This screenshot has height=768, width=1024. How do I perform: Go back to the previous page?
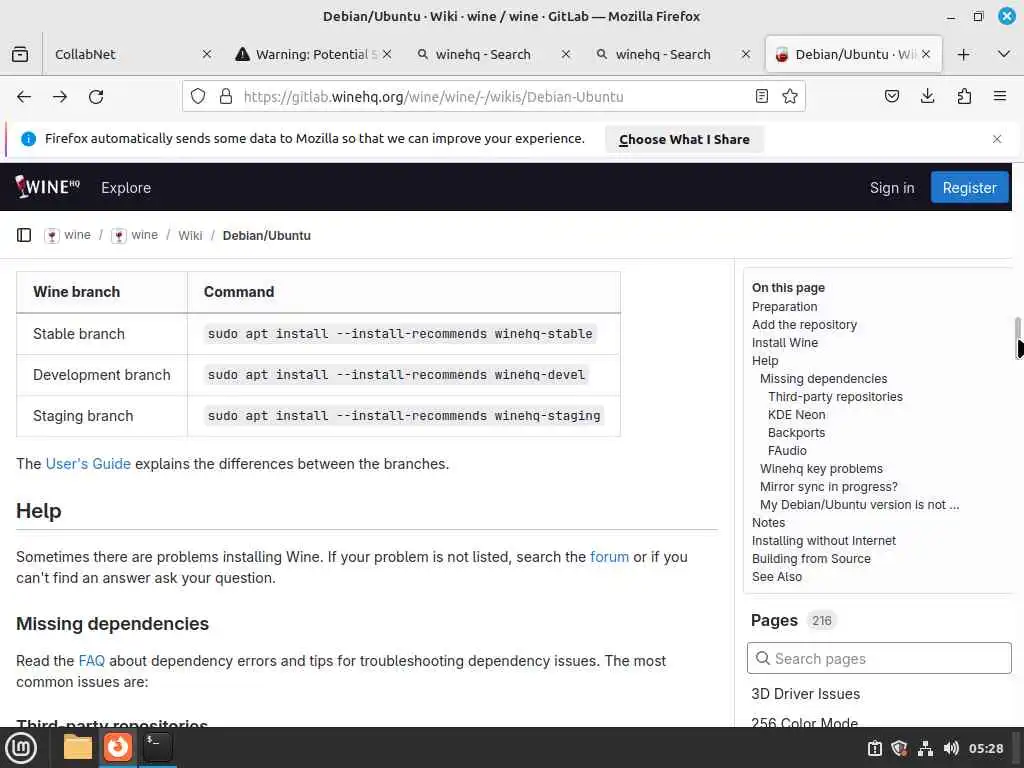pyautogui.click(x=24, y=97)
